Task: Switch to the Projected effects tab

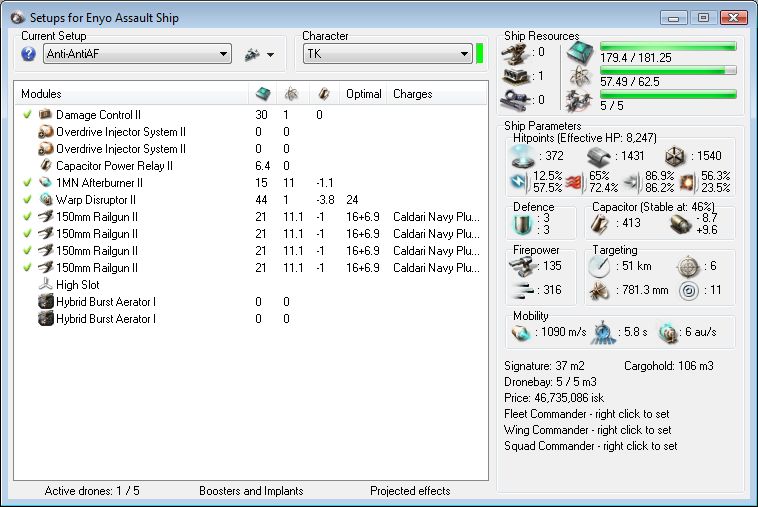Action: pyautogui.click(x=410, y=491)
